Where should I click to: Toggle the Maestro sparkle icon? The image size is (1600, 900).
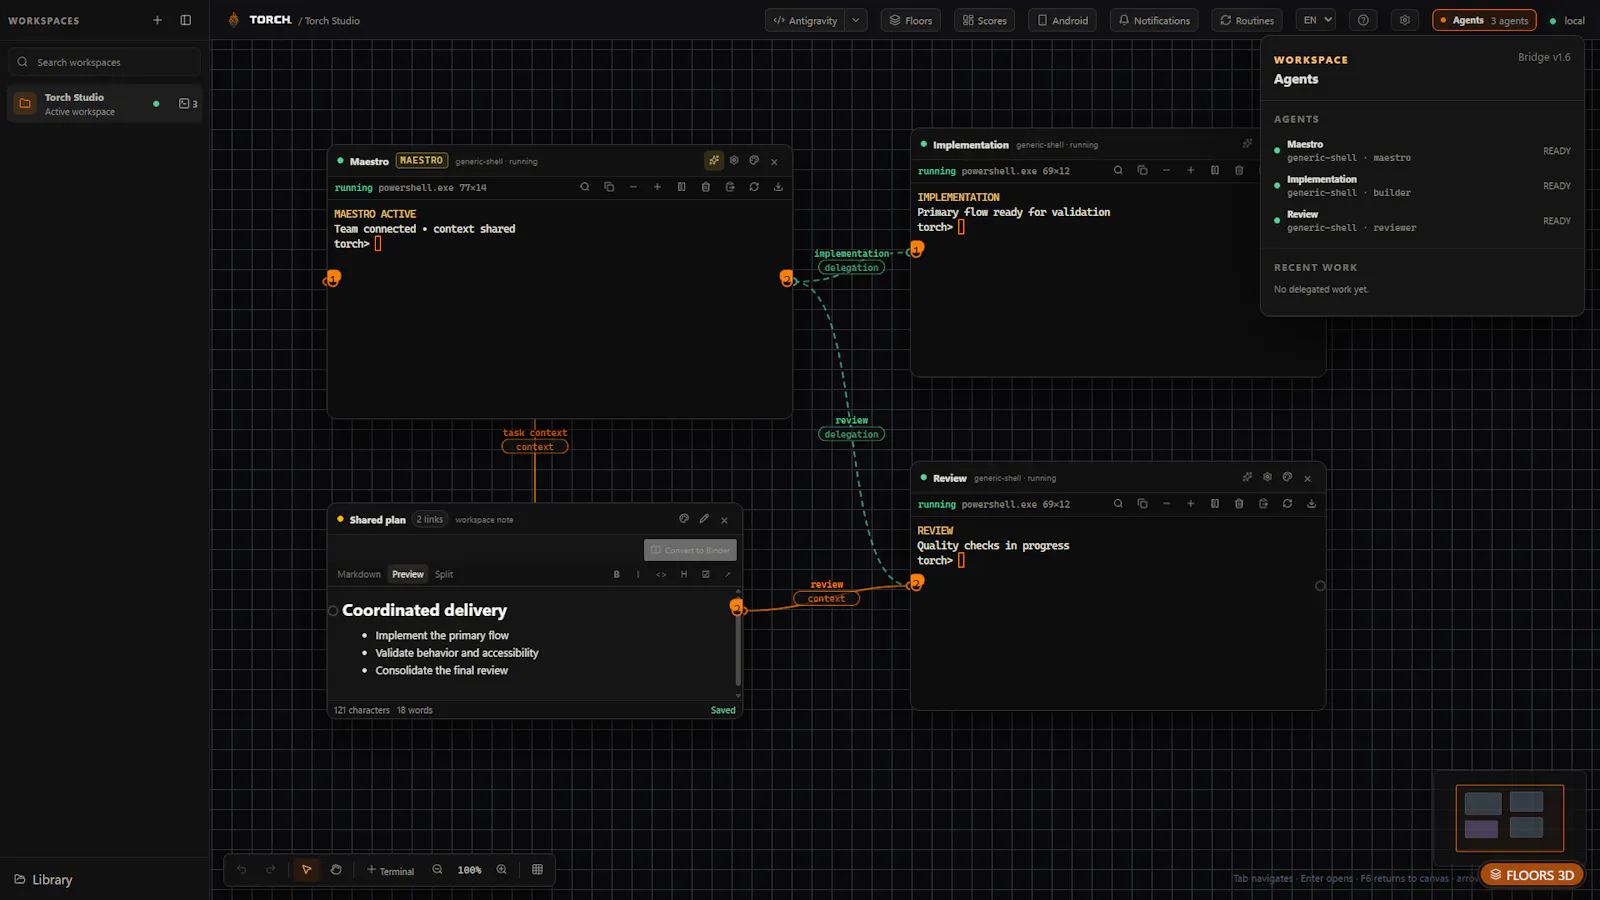tap(714, 160)
